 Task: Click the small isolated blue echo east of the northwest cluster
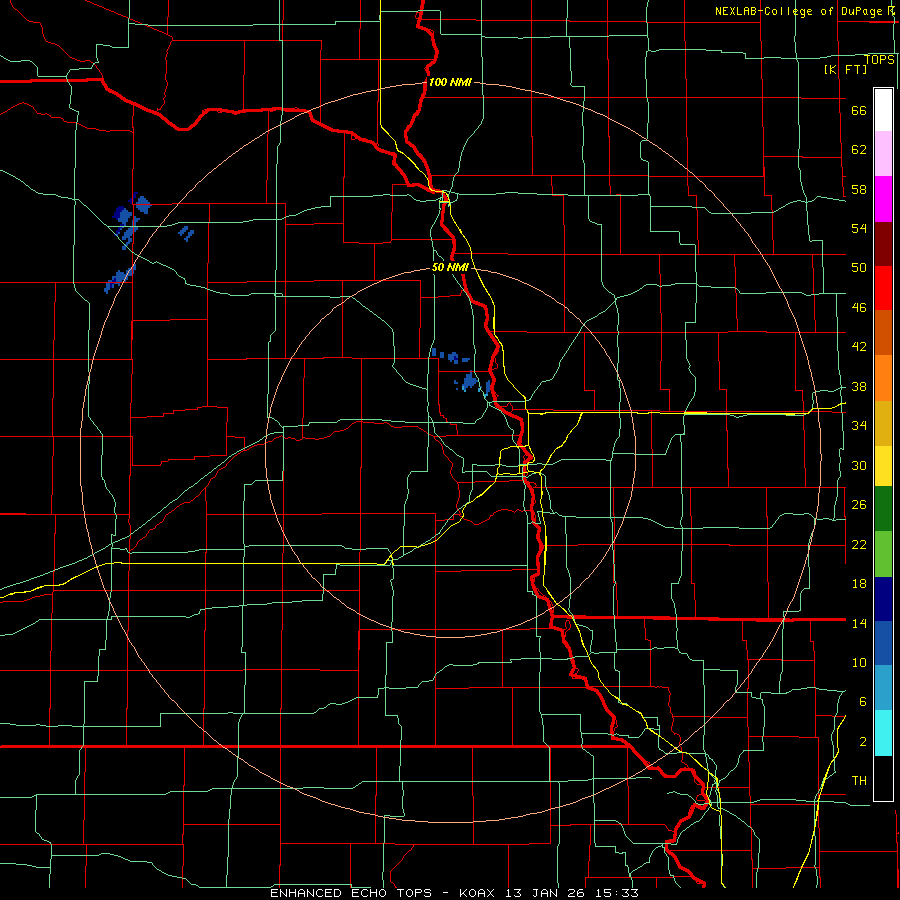[x=186, y=233]
